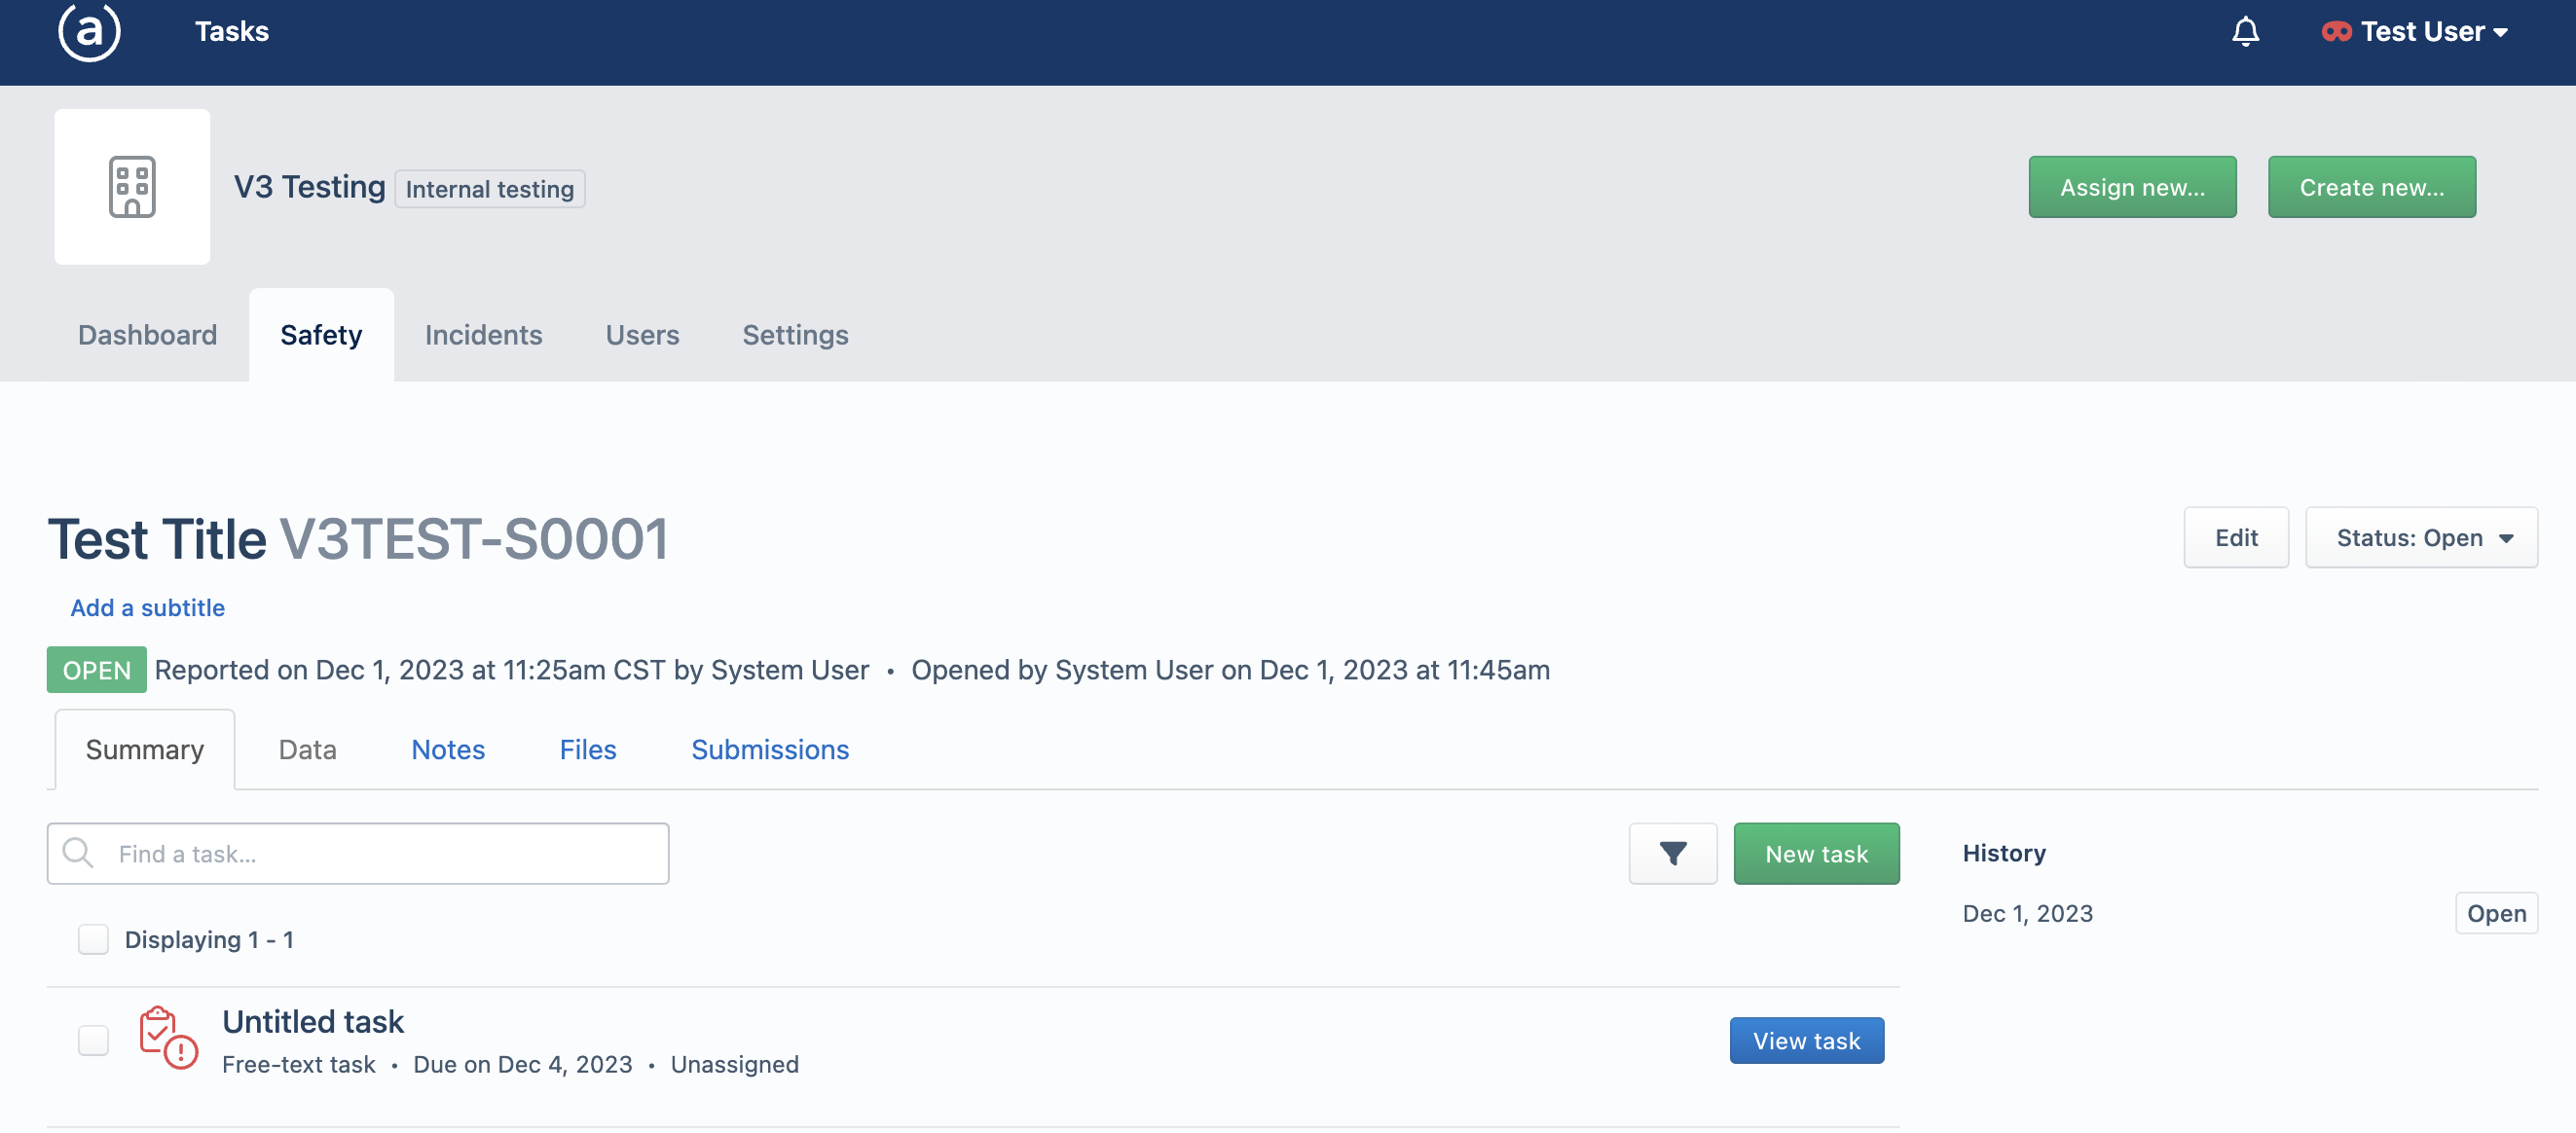This screenshot has height=1133, width=2576.
Task: Click the 'Unassigned' task label
Action: coord(734,1064)
